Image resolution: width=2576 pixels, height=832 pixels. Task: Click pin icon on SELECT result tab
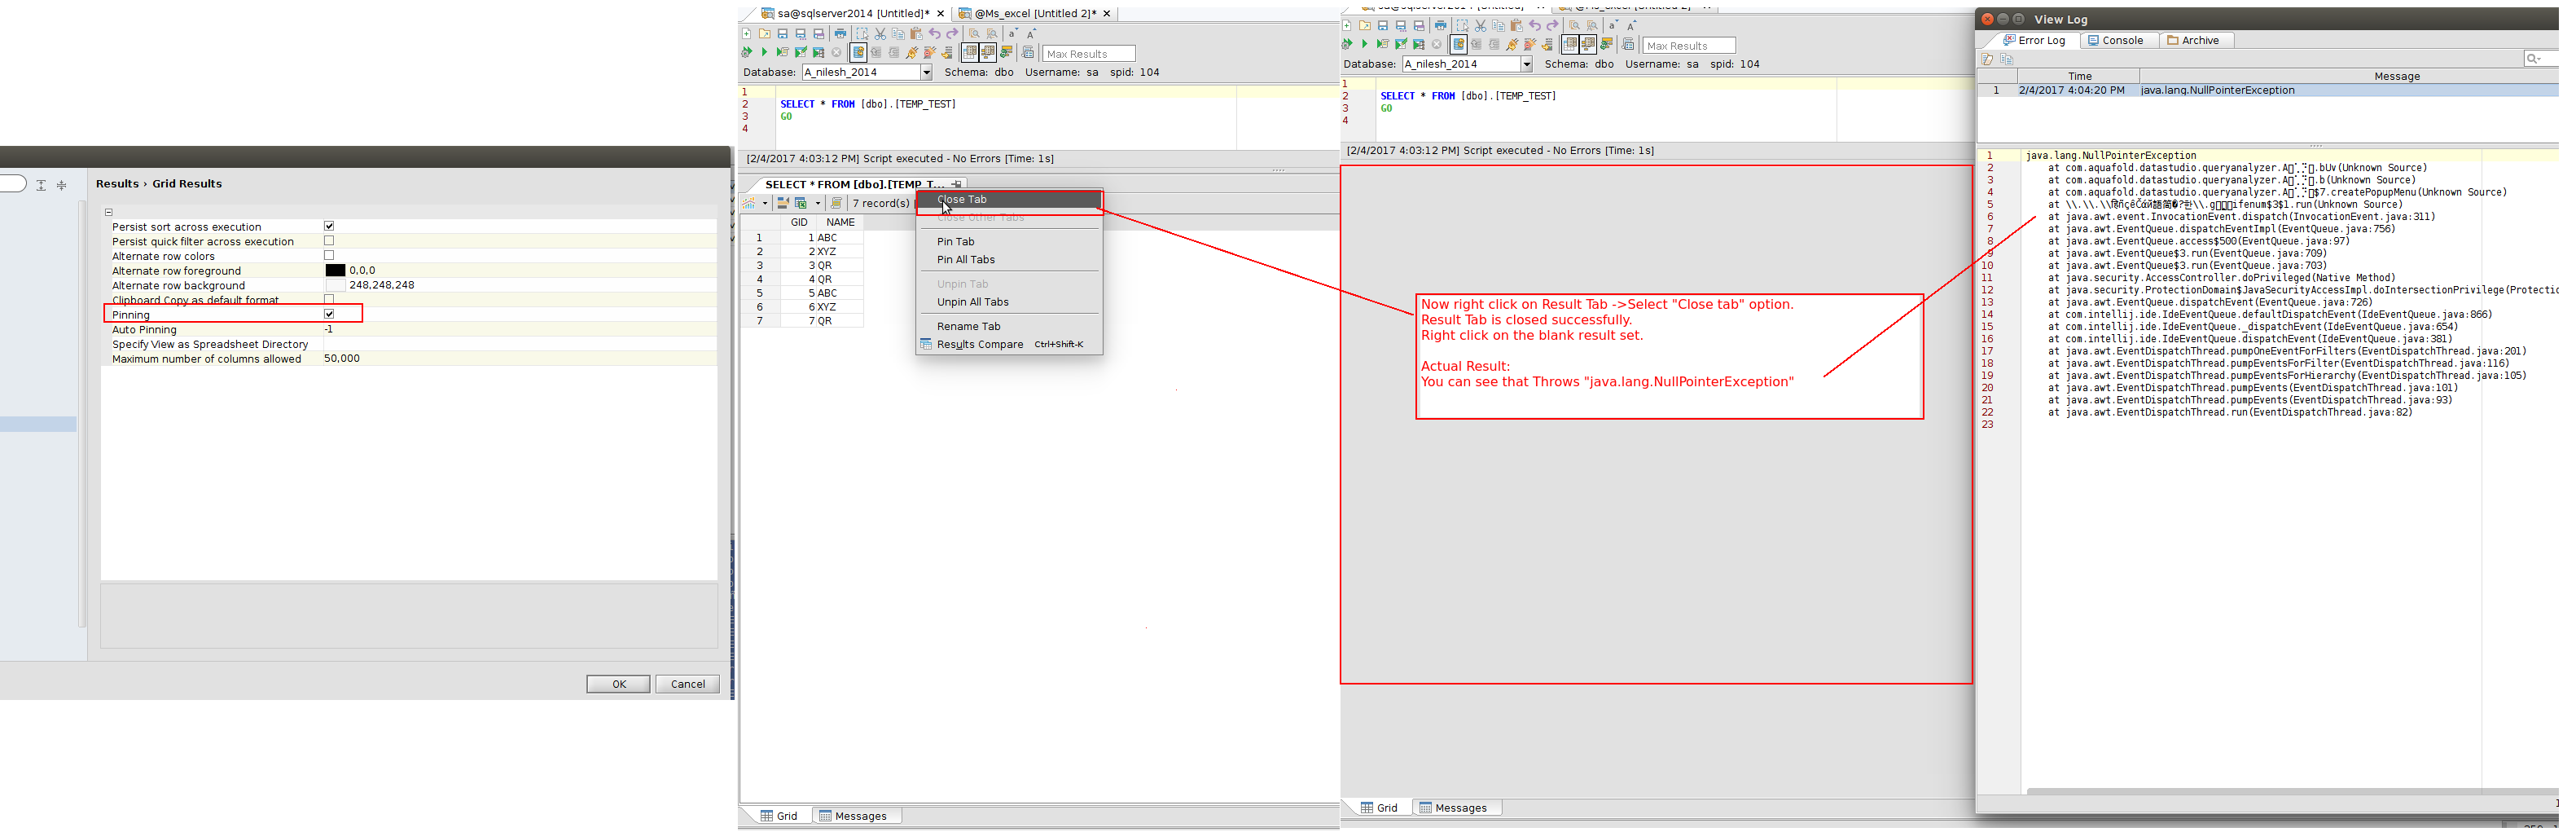tap(957, 185)
